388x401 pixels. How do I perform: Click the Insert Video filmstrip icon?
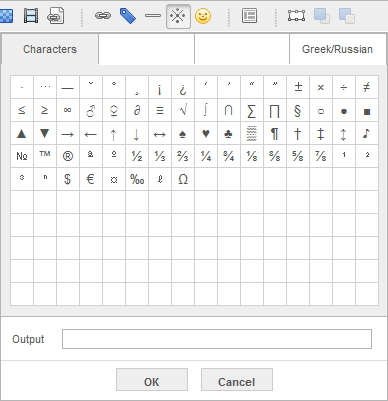(31, 16)
